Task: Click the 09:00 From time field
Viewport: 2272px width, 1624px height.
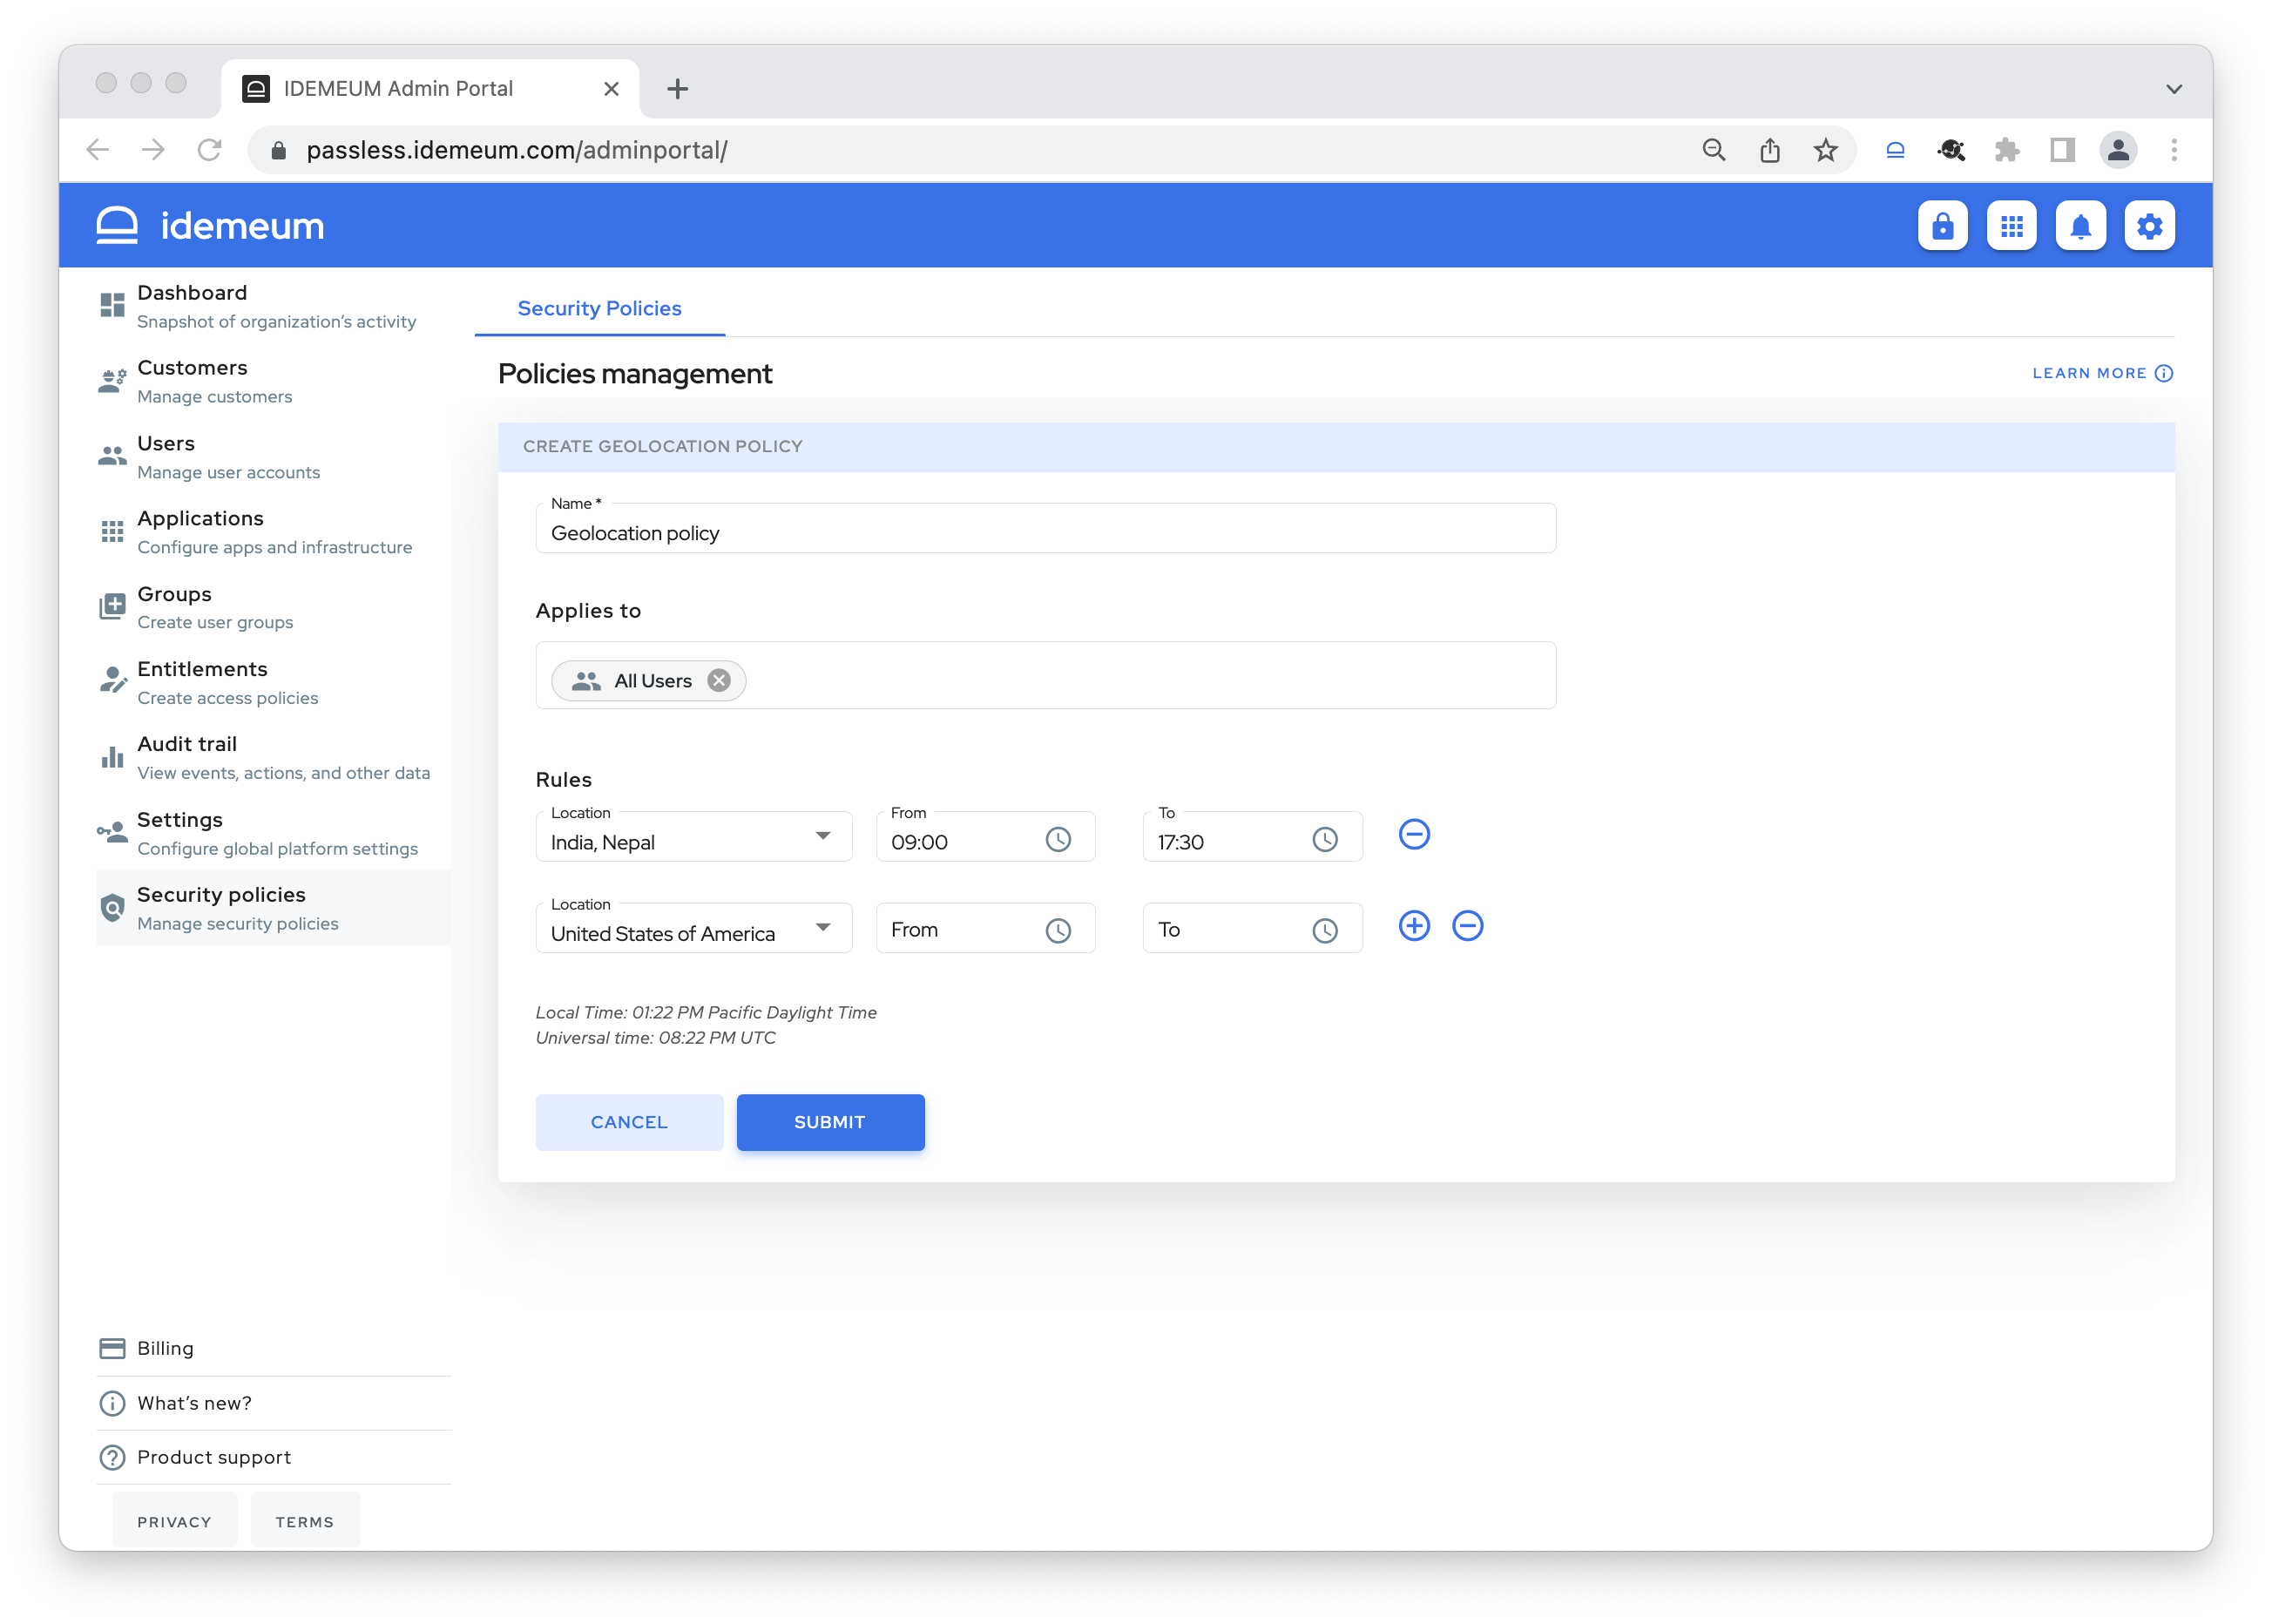Action: [985, 837]
